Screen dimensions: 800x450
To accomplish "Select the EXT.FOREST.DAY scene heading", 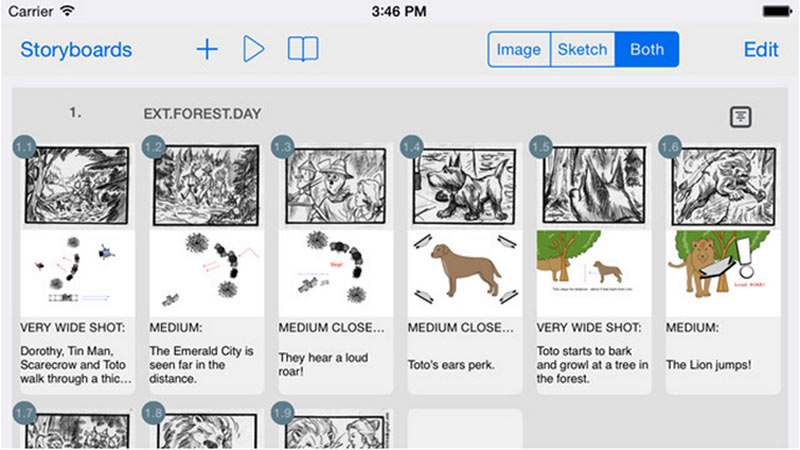I will tap(202, 113).
